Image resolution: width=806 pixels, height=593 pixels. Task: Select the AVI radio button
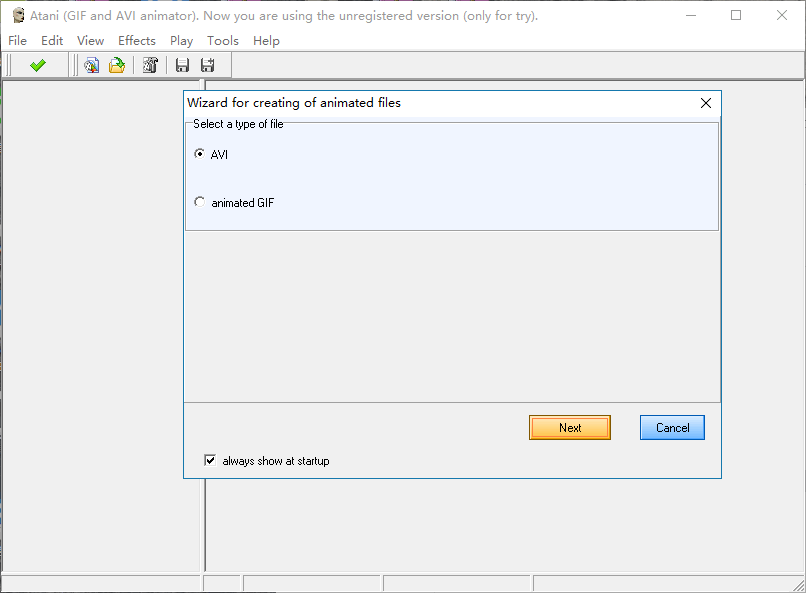click(x=200, y=154)
